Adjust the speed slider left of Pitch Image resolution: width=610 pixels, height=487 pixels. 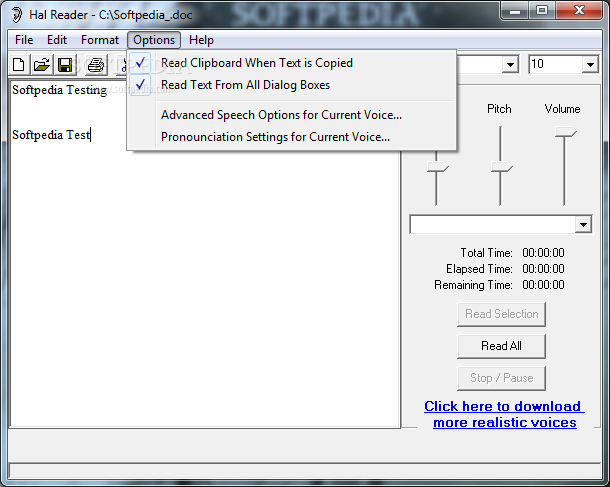coord(438,167)
